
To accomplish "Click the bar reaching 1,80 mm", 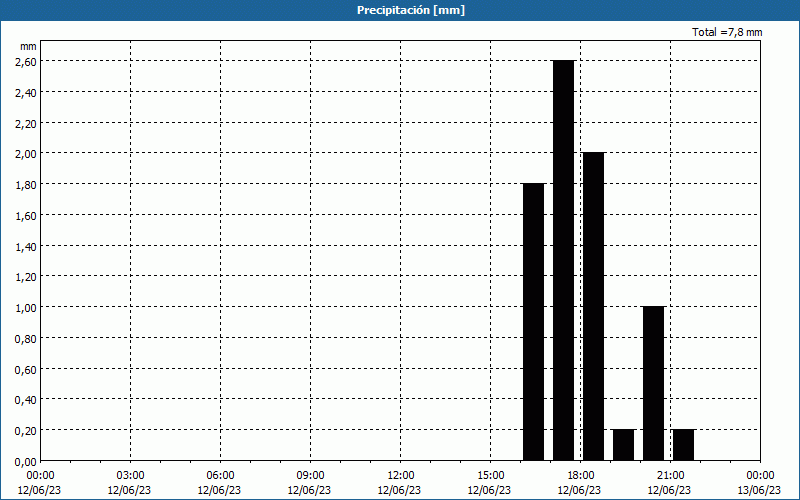I will (534, 322).
